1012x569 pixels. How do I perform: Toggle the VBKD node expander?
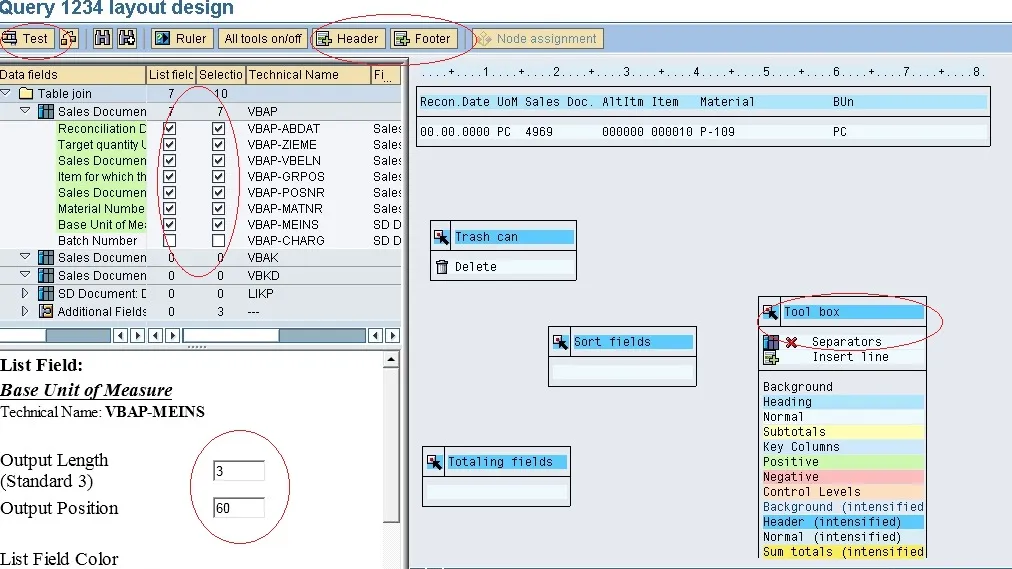(x=25, y=275)
